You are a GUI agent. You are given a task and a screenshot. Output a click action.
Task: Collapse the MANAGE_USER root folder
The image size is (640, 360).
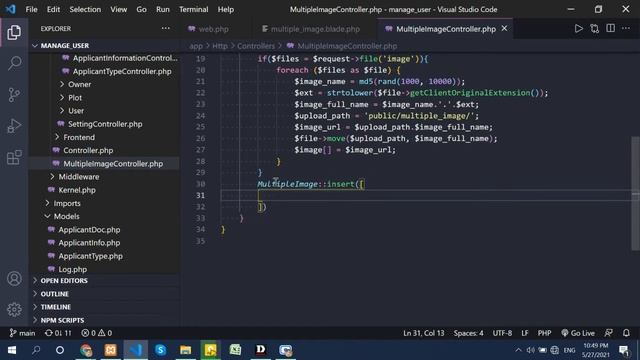(x=64, y=45)
